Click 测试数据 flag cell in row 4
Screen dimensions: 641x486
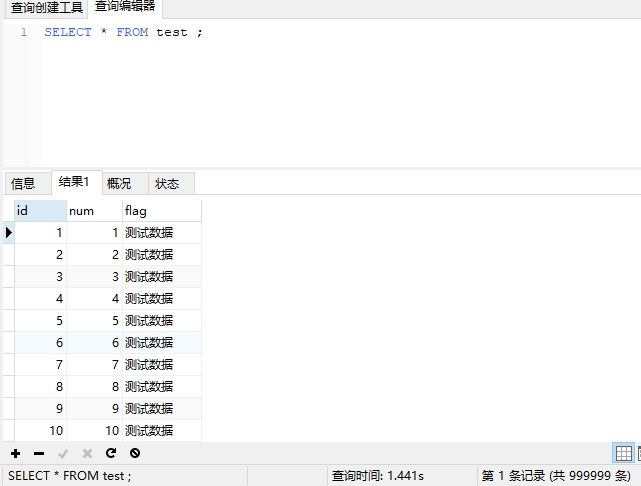[162, 299]
